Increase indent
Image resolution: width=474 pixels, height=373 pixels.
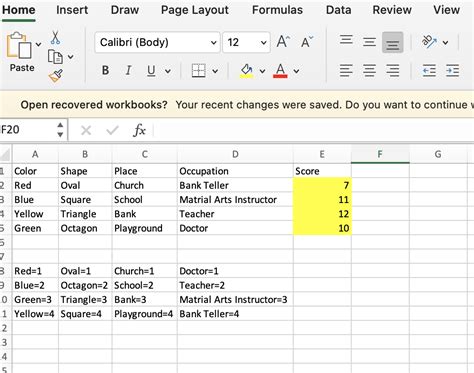point(452,70)
